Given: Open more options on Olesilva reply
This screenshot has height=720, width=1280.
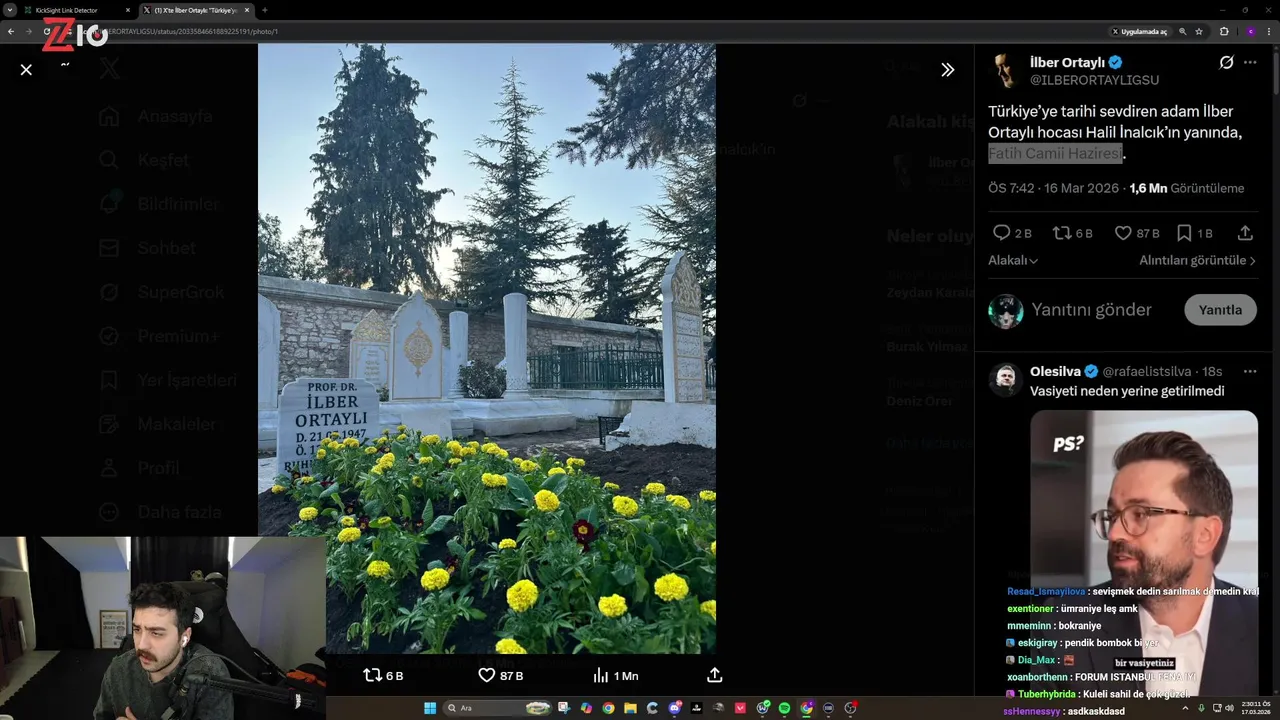Looking at the screenshot, I should 1250,372.
